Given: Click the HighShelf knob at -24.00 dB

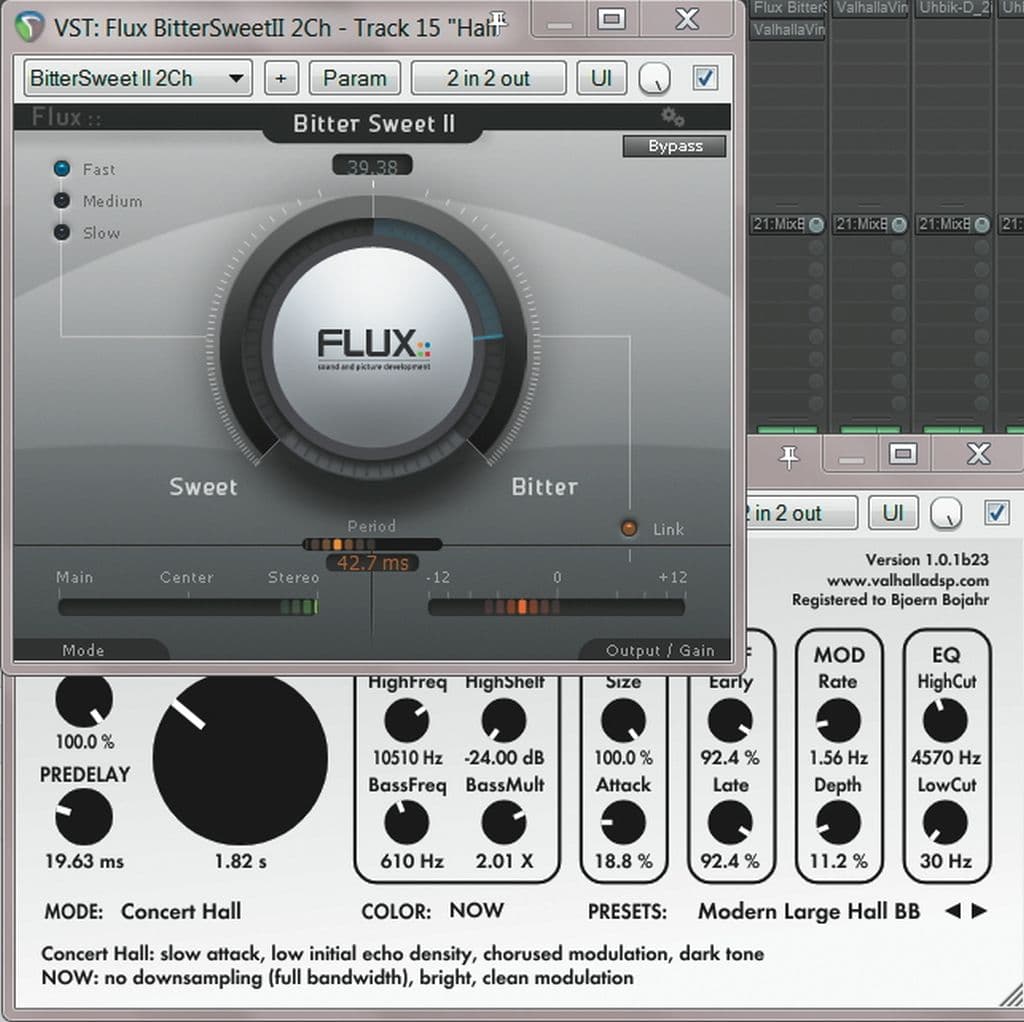Looking at the screenshot, I should click(504, 720).
